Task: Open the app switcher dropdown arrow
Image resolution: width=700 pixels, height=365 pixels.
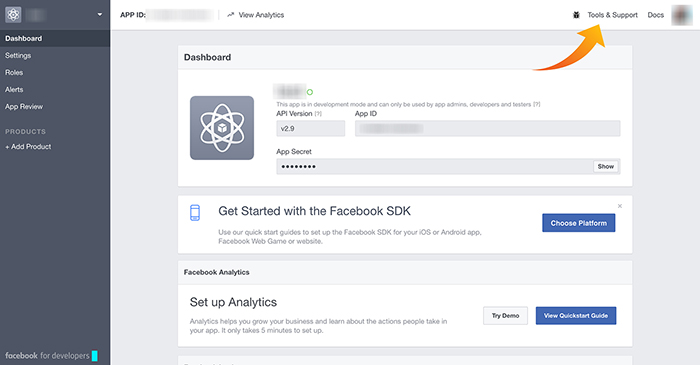Action: point(100,15)
